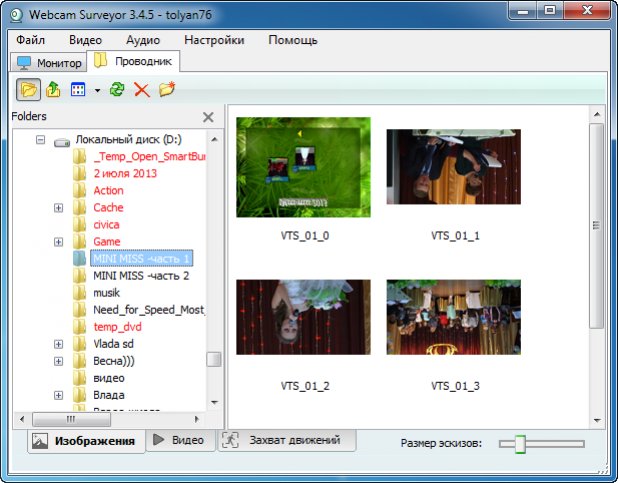Viewport: 618px width, 483px height.
Task: Expand the Cache folder
Action: click(58, 208)
